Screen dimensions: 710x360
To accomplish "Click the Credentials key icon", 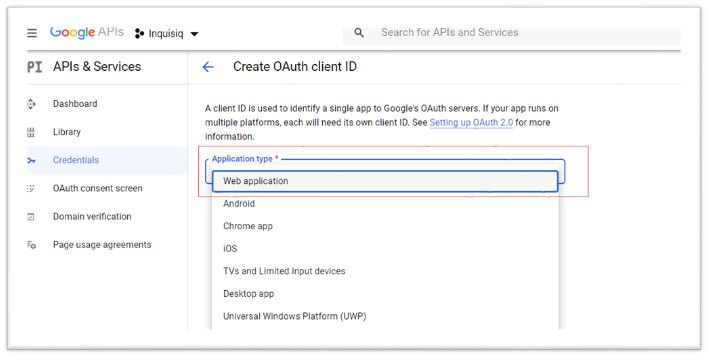I will coord(31,160).
